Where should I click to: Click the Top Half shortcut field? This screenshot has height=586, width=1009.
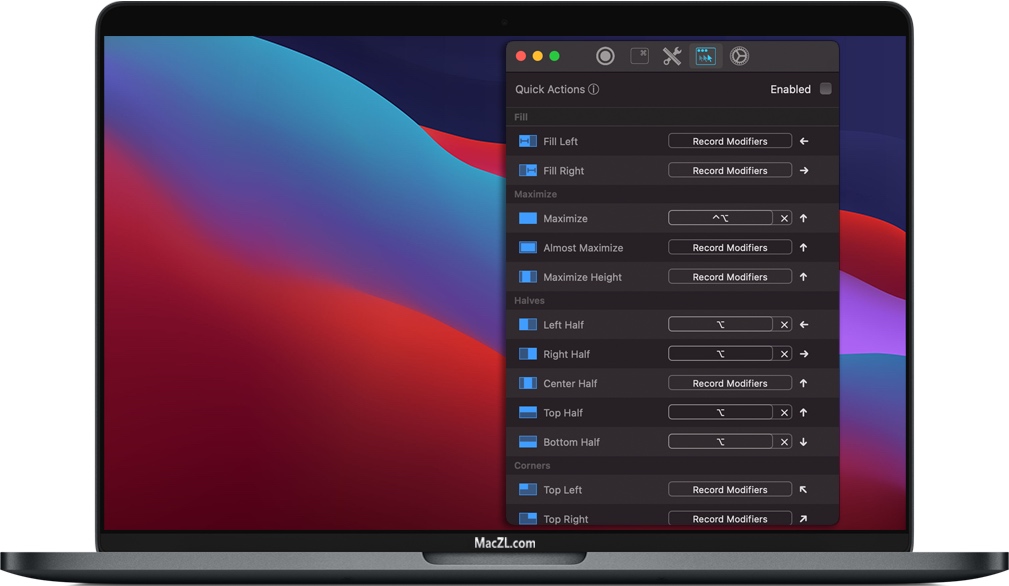click(x=722, y=412)
